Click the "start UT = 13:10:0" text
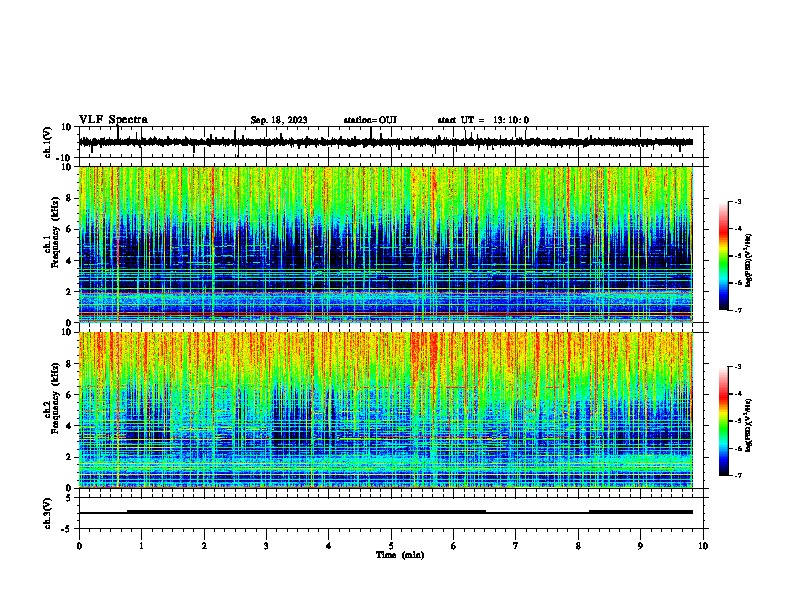The image size is (792, 612). click(483, 120)
